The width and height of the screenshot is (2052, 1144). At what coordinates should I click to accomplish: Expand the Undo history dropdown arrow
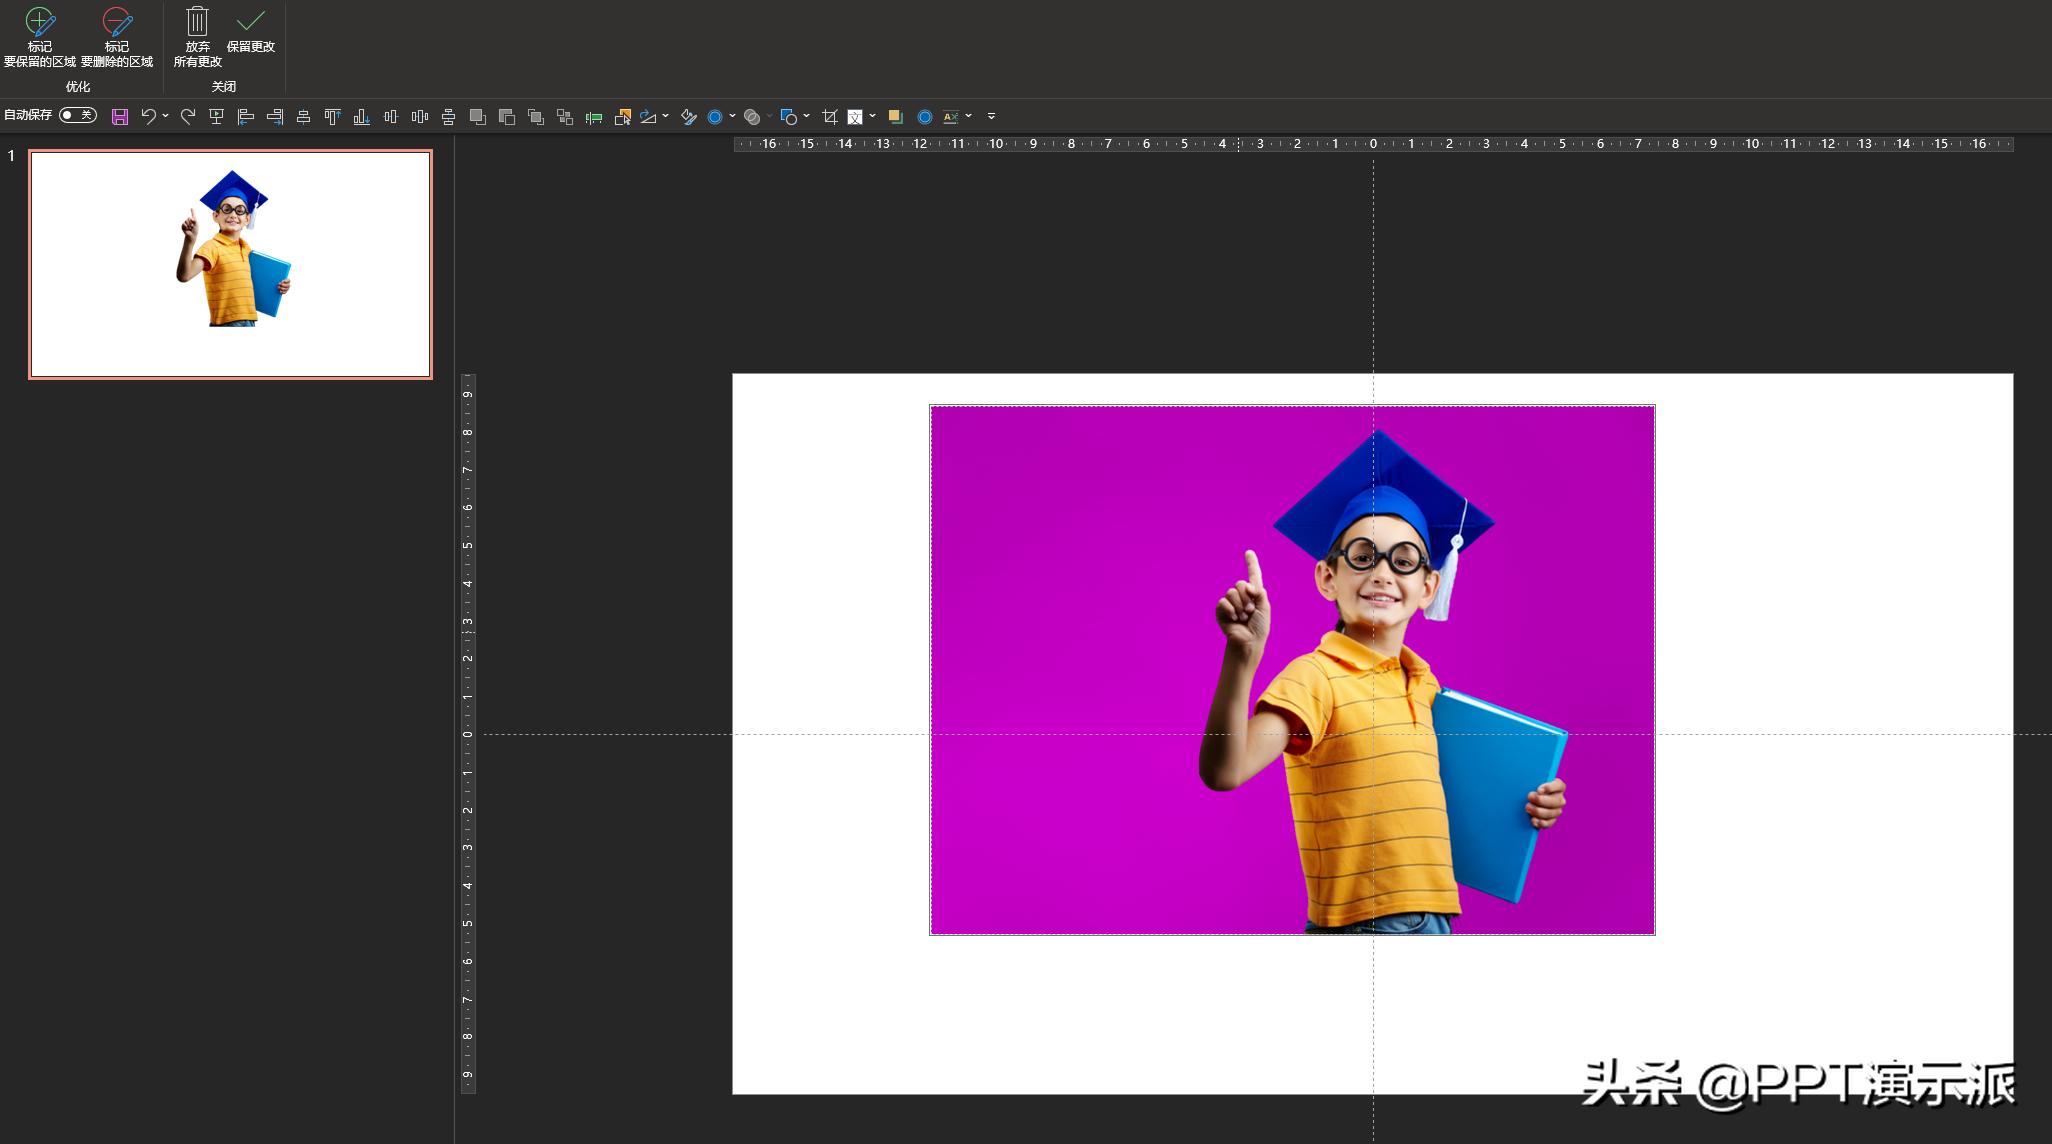pyautogui.click(x=166, y=116)
